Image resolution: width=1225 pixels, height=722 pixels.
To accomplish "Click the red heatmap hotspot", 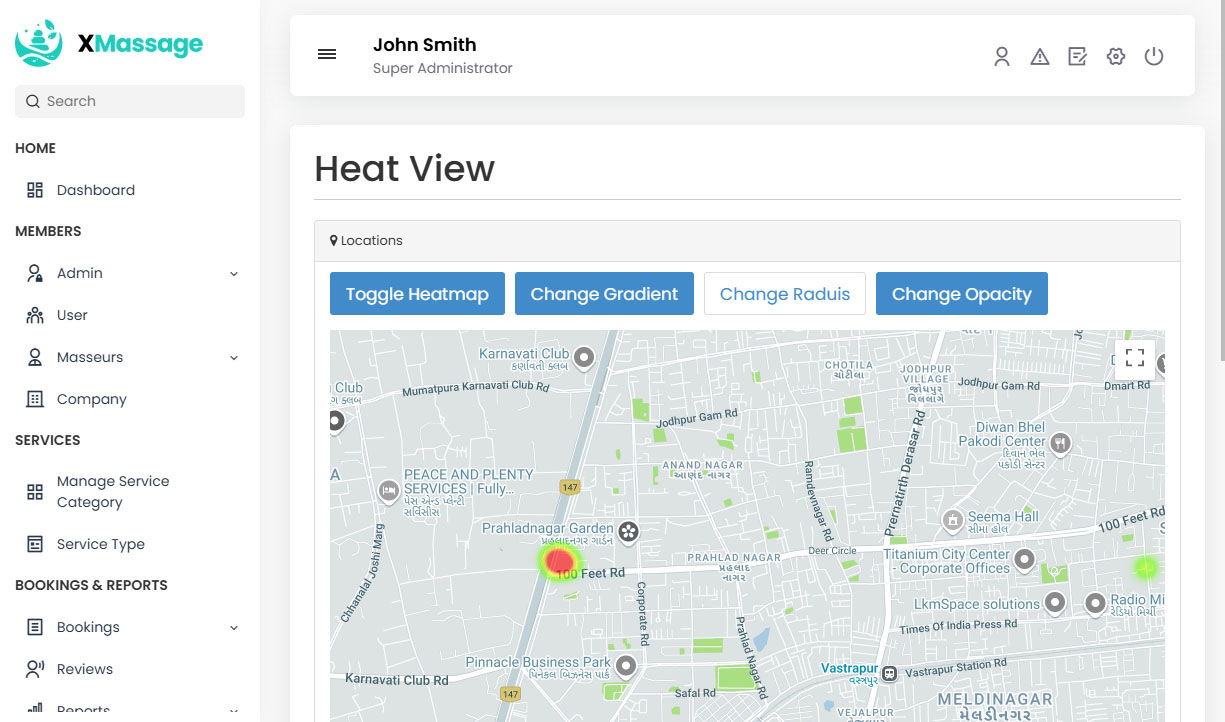I will tap(559, 560).
